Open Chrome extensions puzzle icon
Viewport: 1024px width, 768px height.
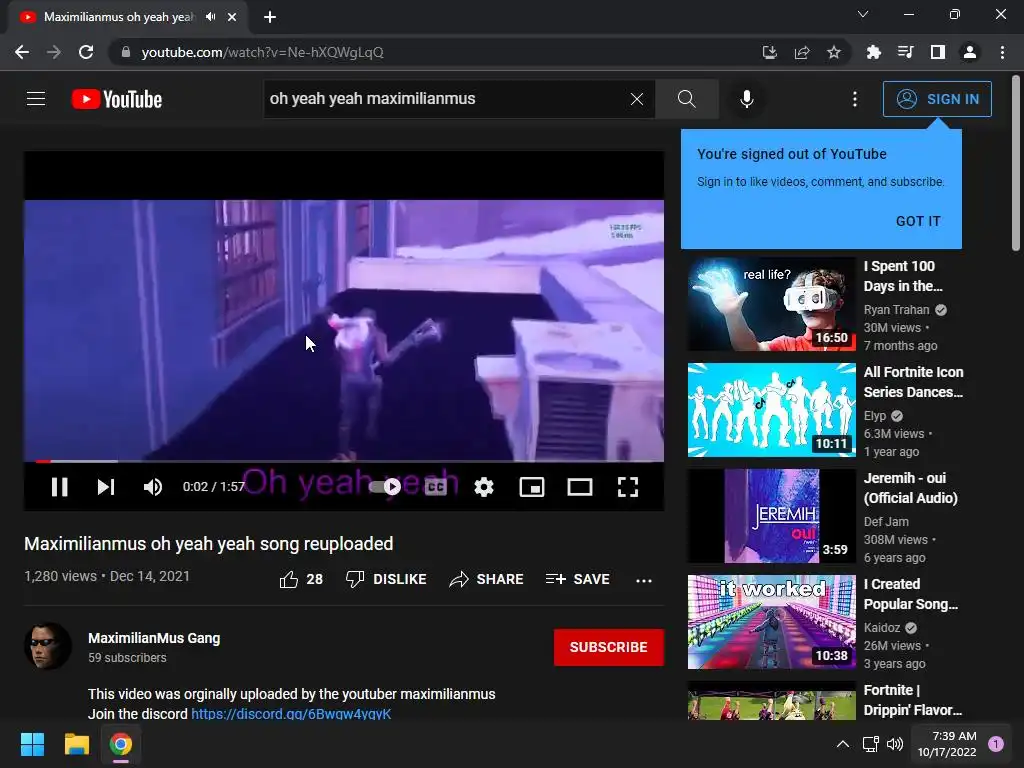[x=873, y=52]
